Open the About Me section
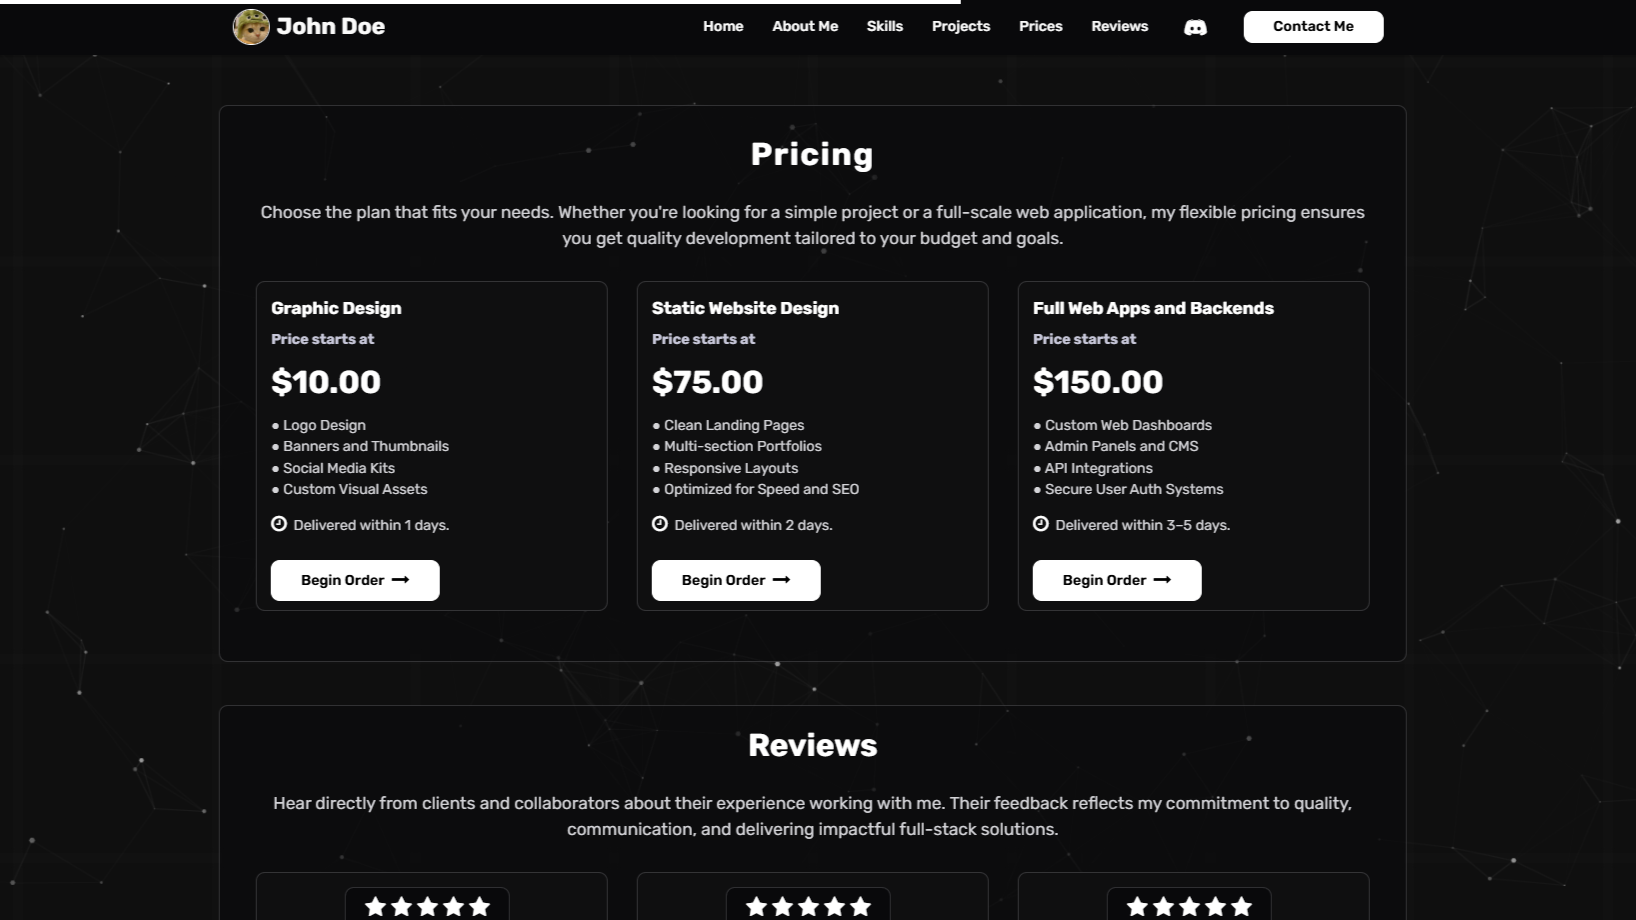The image size is (1636, 920). pos(805,27)
